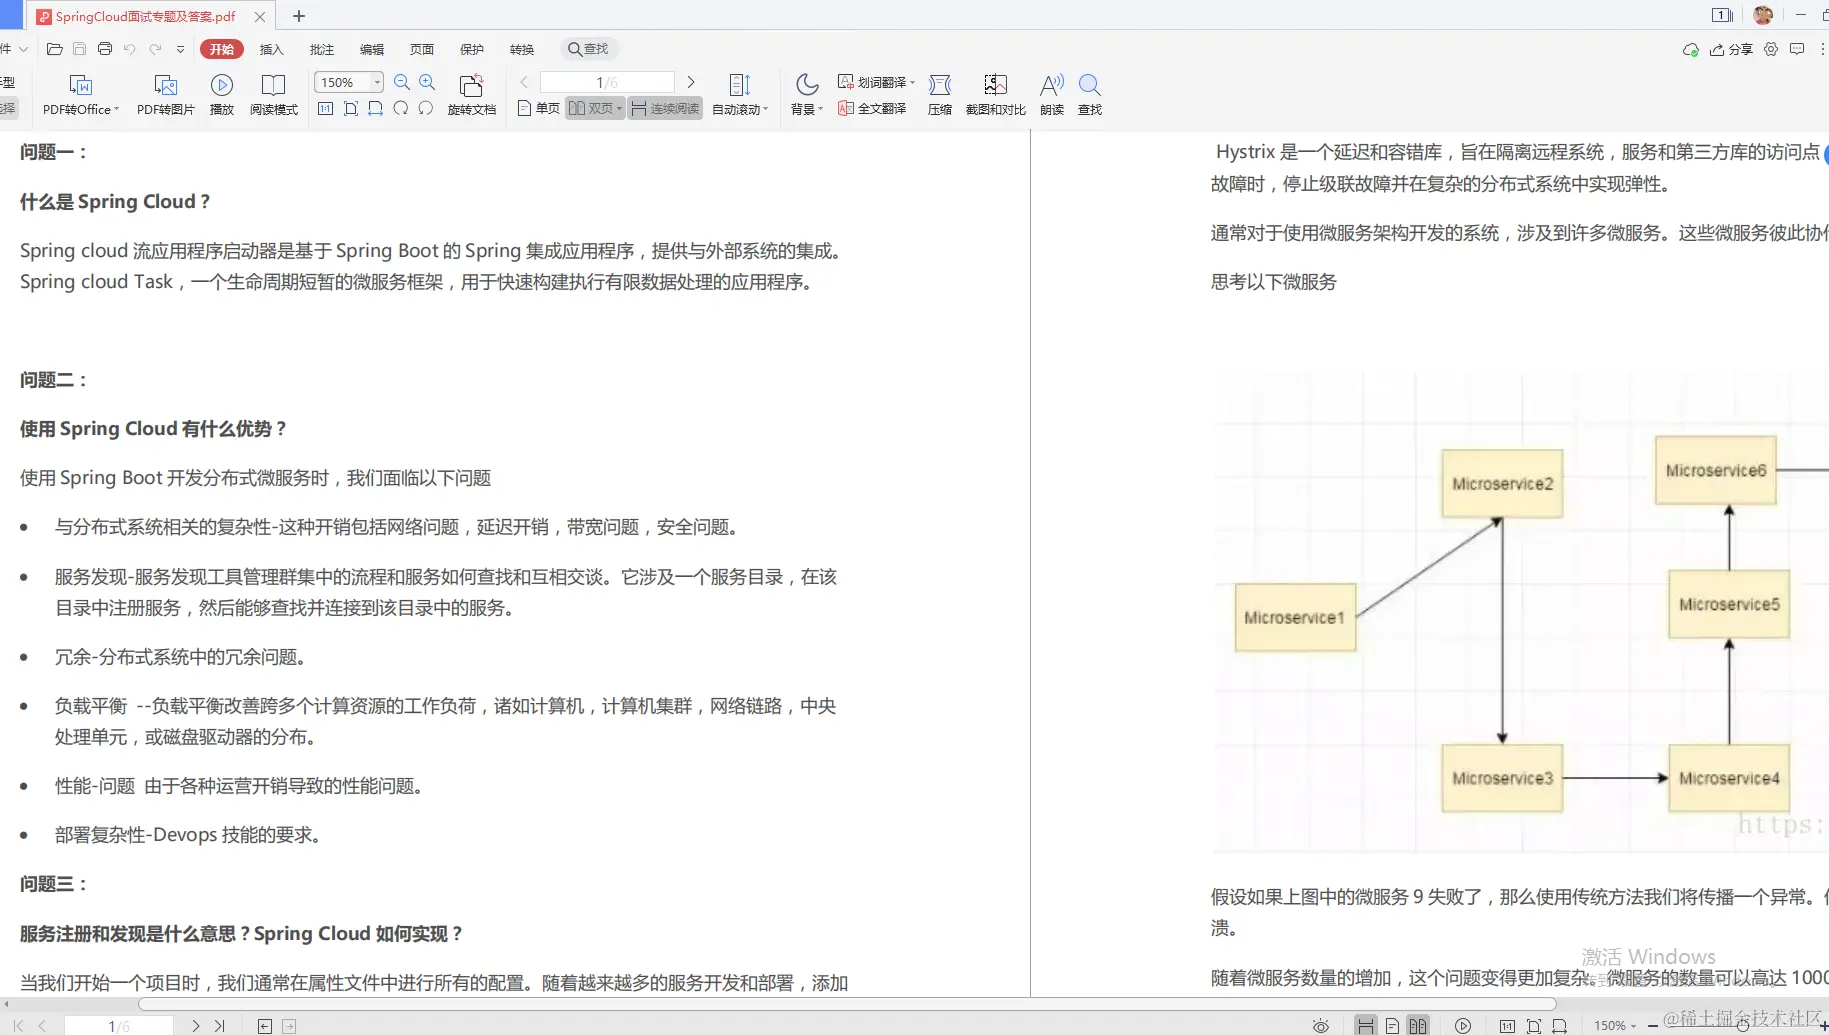This screenshot has width=1829, height=1035.
Task: Toggle single page view in status bar
Action: [x=1392, y=1026]
